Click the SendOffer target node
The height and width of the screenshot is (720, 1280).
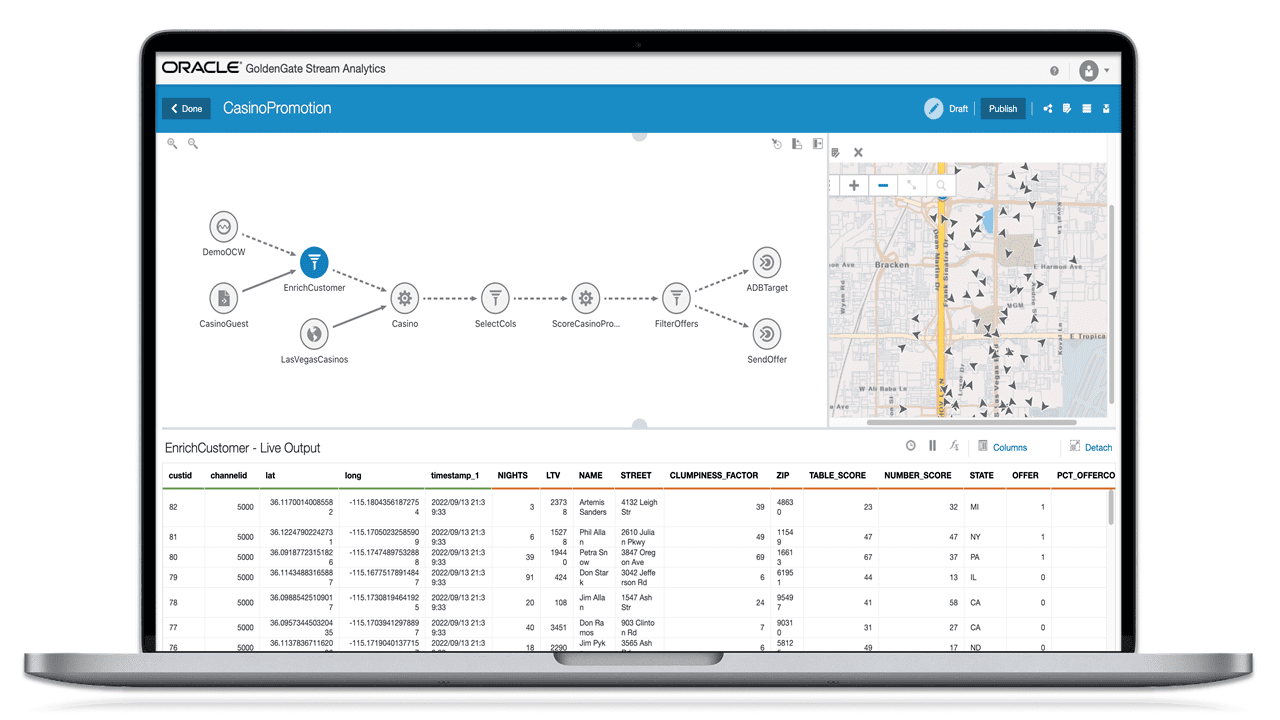tap(766, 335)
